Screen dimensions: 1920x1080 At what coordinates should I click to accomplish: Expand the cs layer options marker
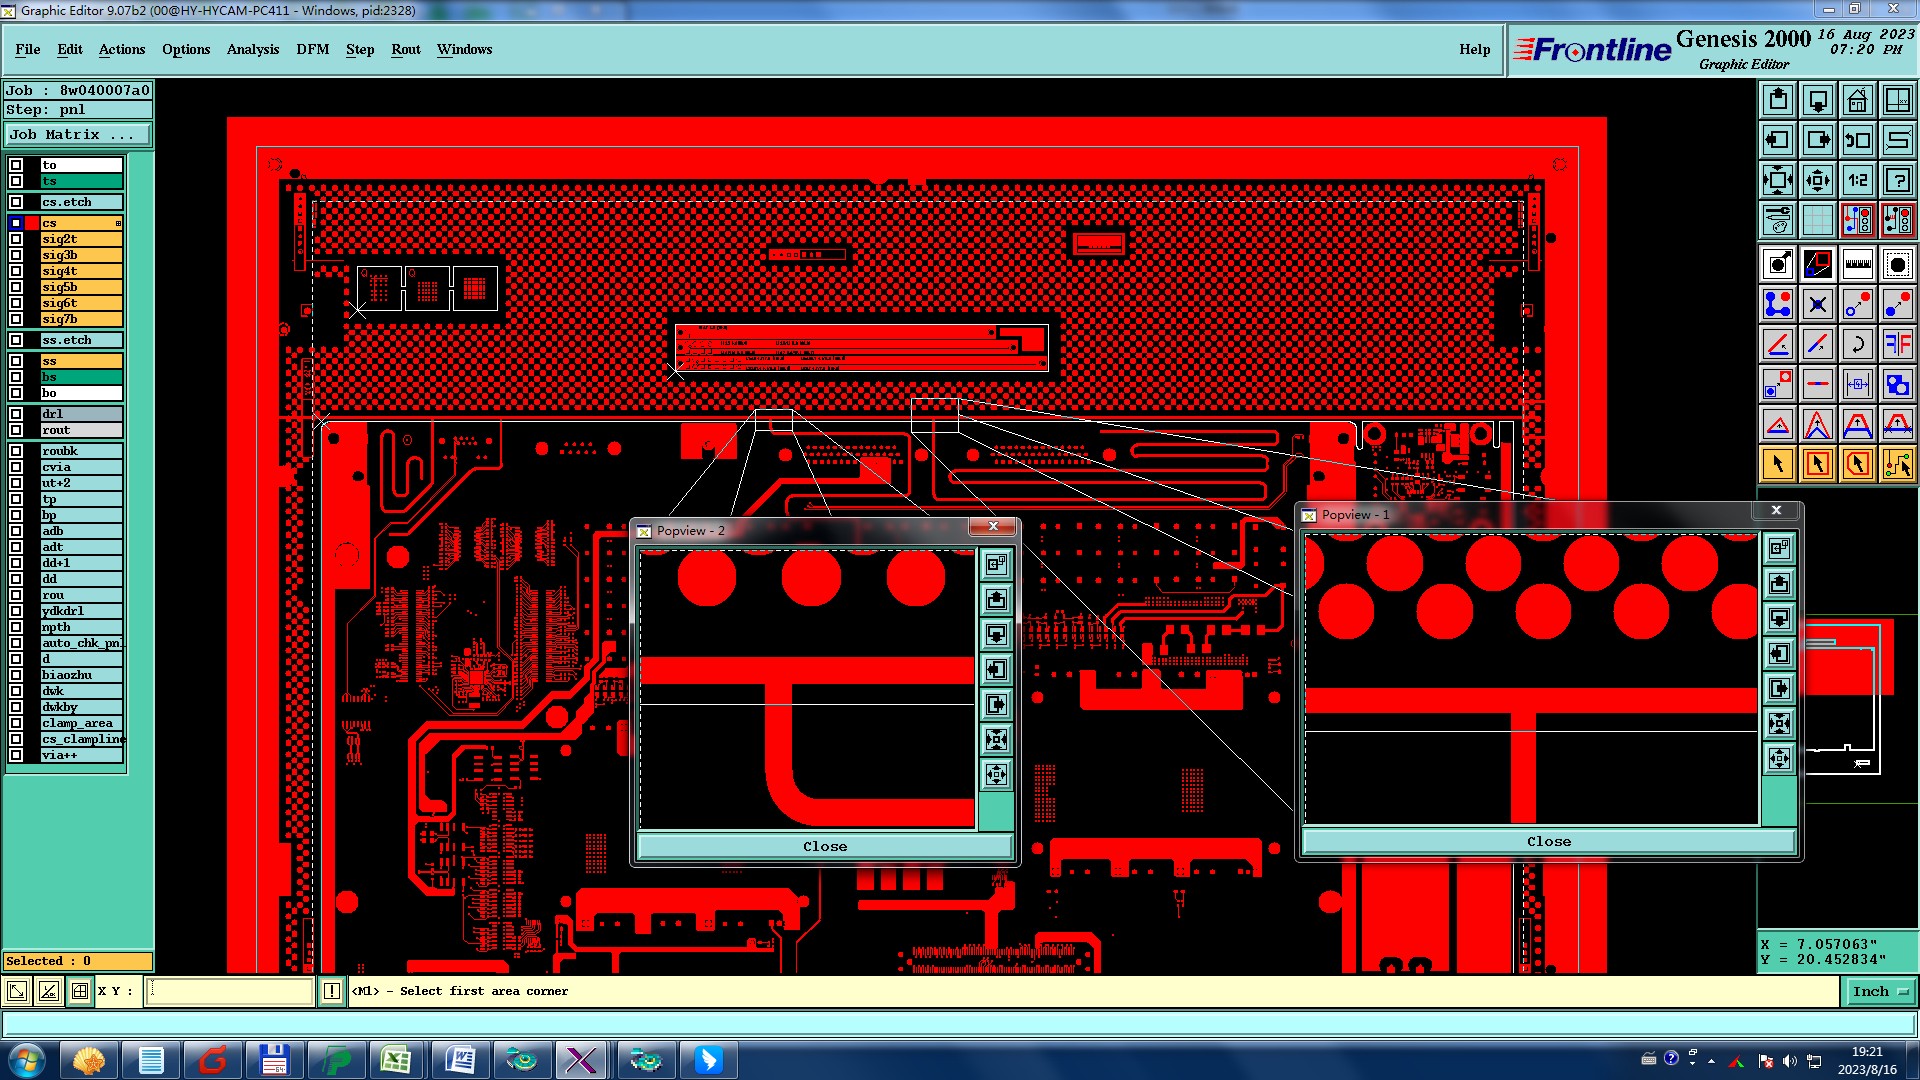[118, 223]
